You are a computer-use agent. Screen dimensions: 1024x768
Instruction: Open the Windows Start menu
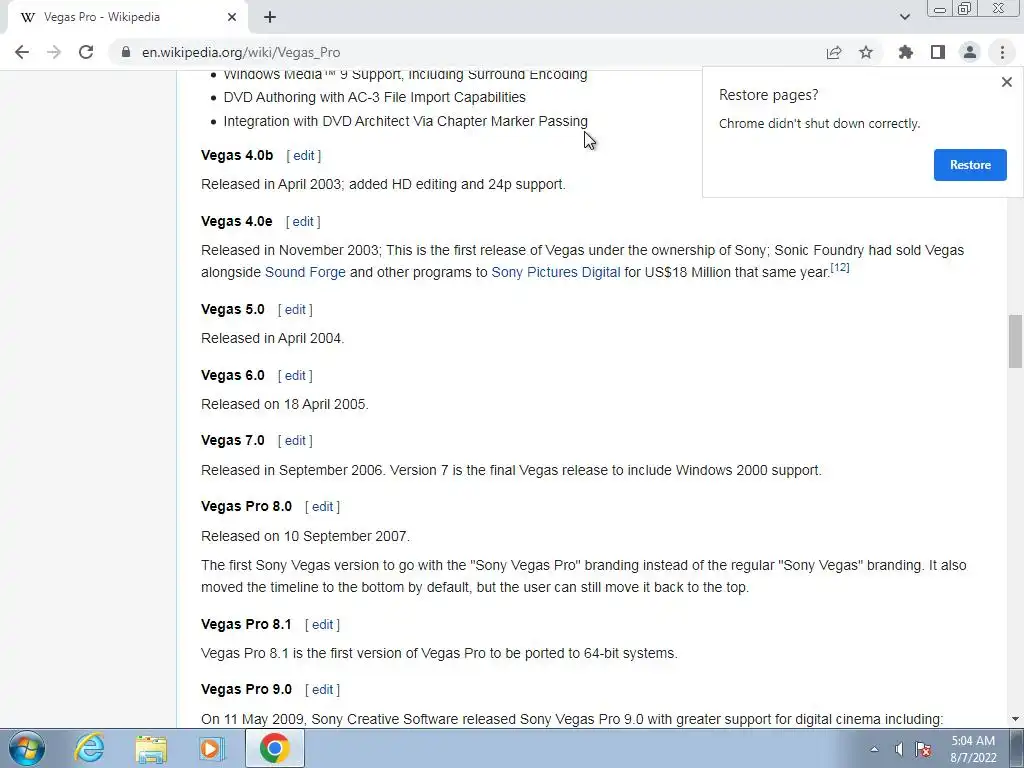pyautogui.click(x=26, y=748)
